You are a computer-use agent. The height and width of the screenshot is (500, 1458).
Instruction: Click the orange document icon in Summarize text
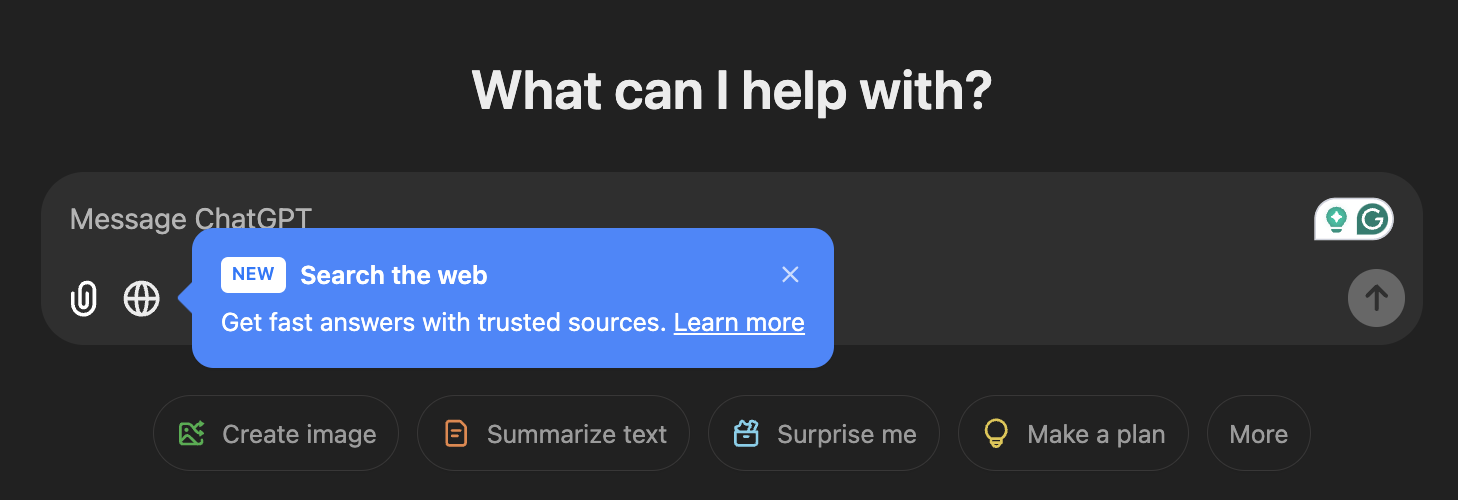click(456, 433)
